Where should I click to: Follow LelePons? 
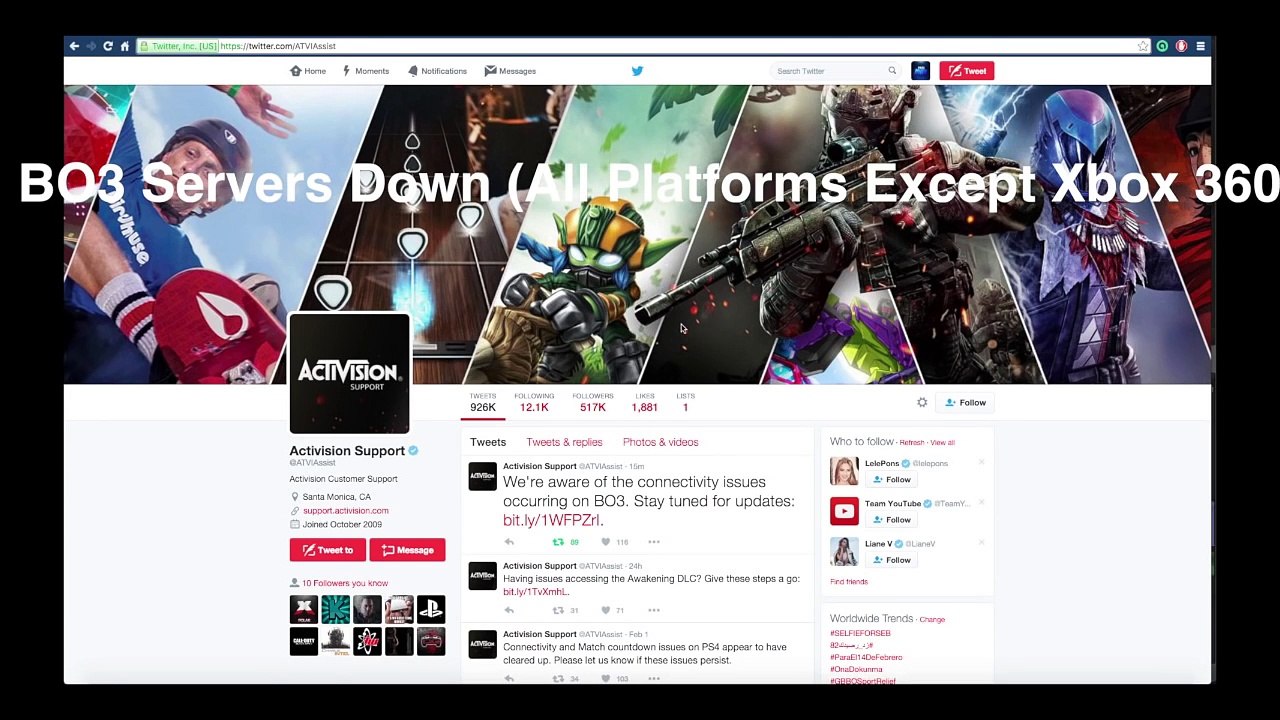point(891,480)
